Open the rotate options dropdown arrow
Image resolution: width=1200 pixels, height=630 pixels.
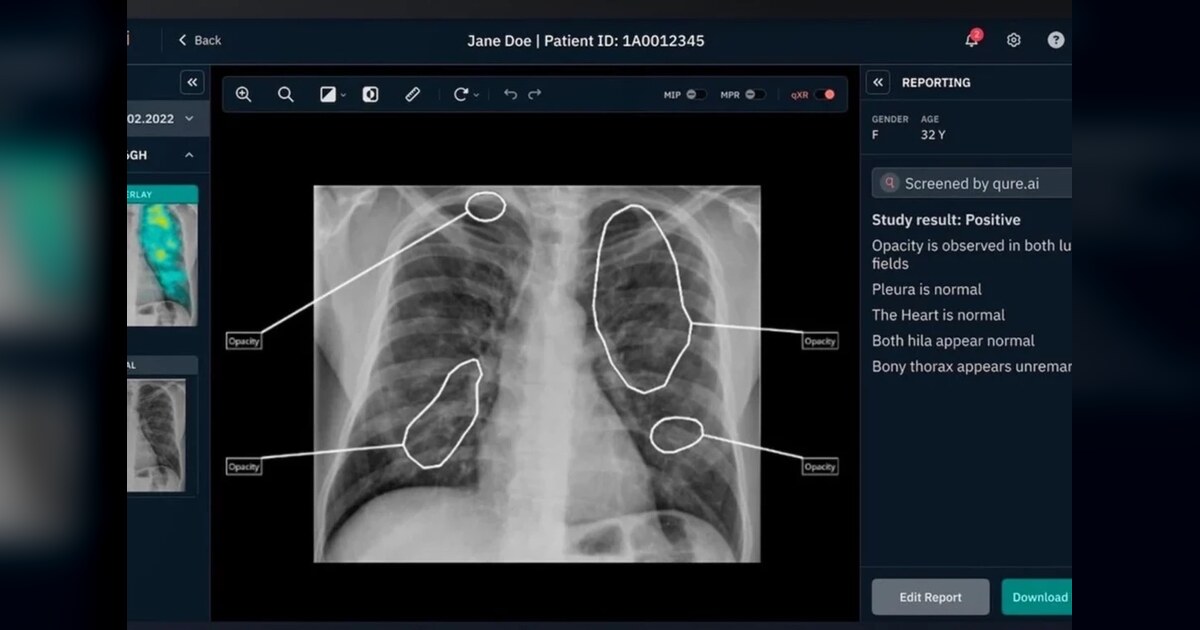click(x=477, y=95)
